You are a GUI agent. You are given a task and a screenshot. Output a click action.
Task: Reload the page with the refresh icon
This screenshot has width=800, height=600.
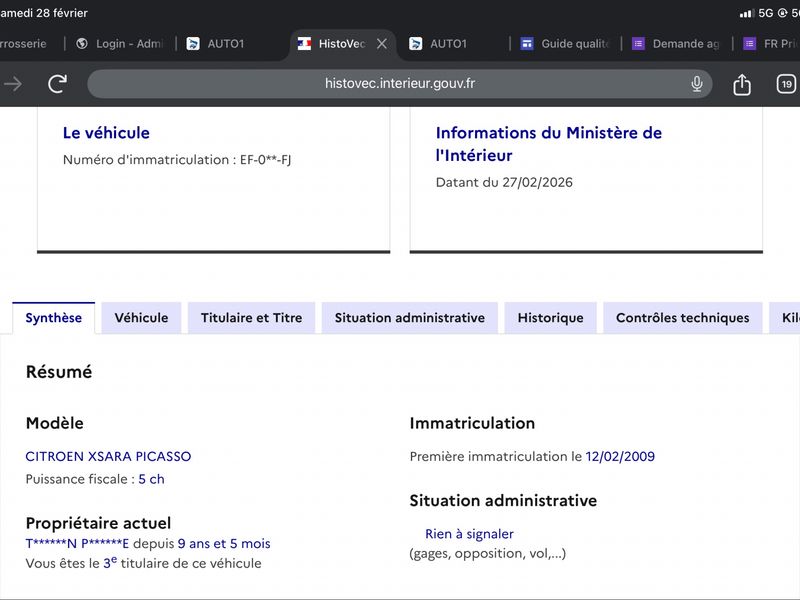57,84
